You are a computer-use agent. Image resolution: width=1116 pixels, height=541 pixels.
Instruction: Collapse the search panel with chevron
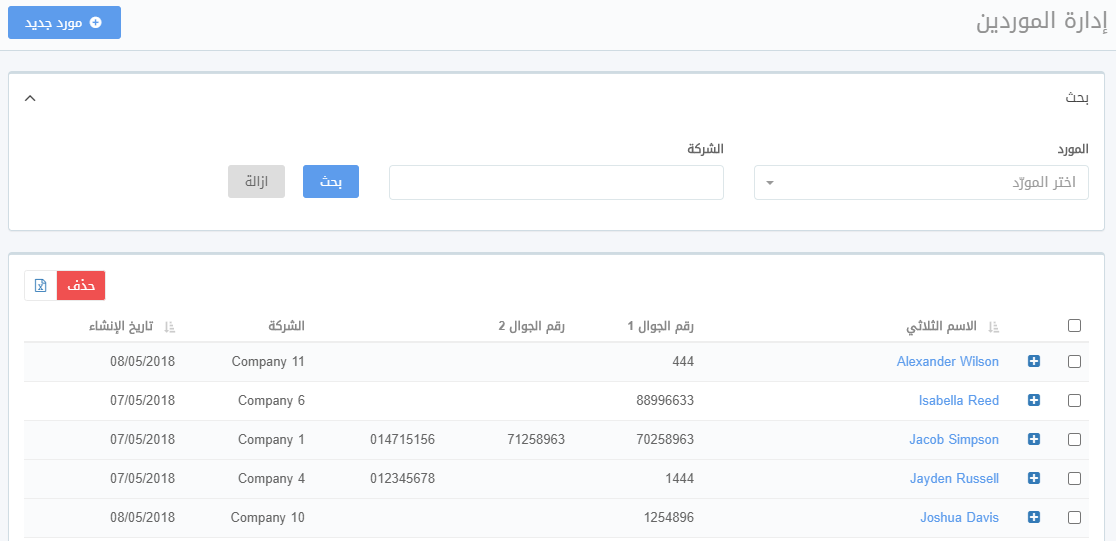pos(30,98)
